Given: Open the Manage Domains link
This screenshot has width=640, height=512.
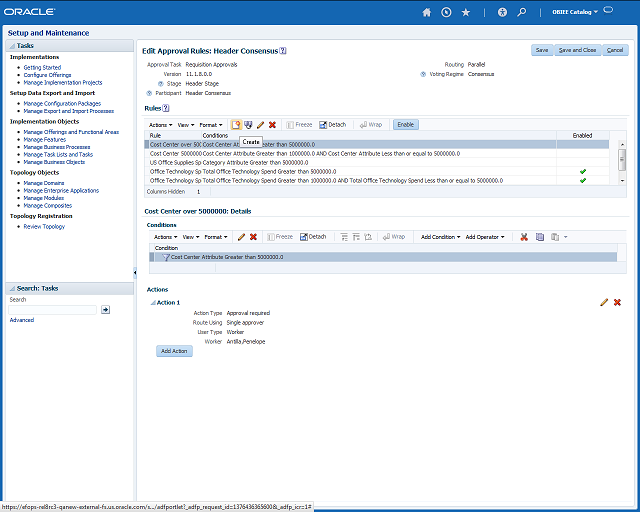Looking at the screenshot, I should [x=44, y=183].
